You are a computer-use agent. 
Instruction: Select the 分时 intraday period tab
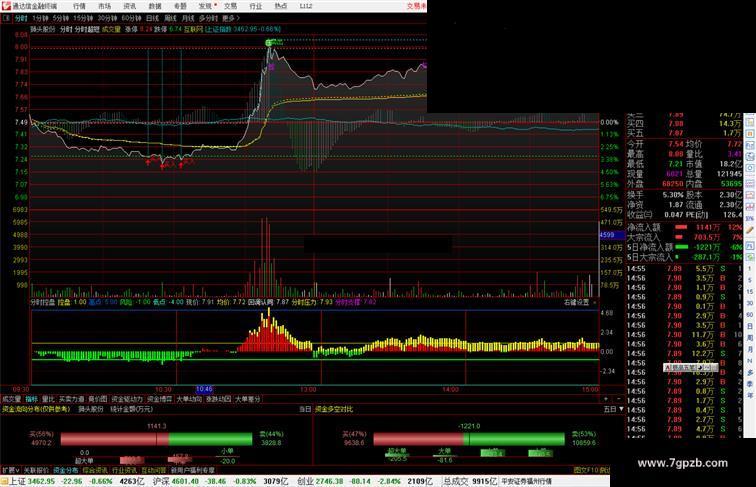coord(21,18)
